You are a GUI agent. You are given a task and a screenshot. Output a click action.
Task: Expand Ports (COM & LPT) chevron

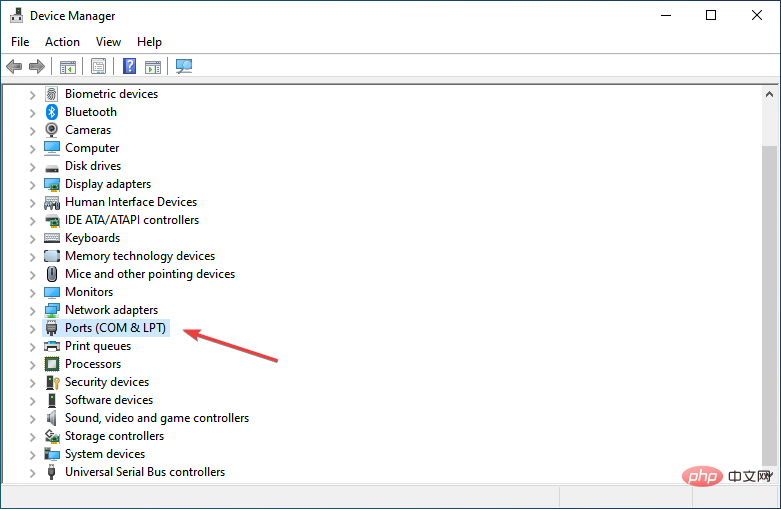pos(32,329)
